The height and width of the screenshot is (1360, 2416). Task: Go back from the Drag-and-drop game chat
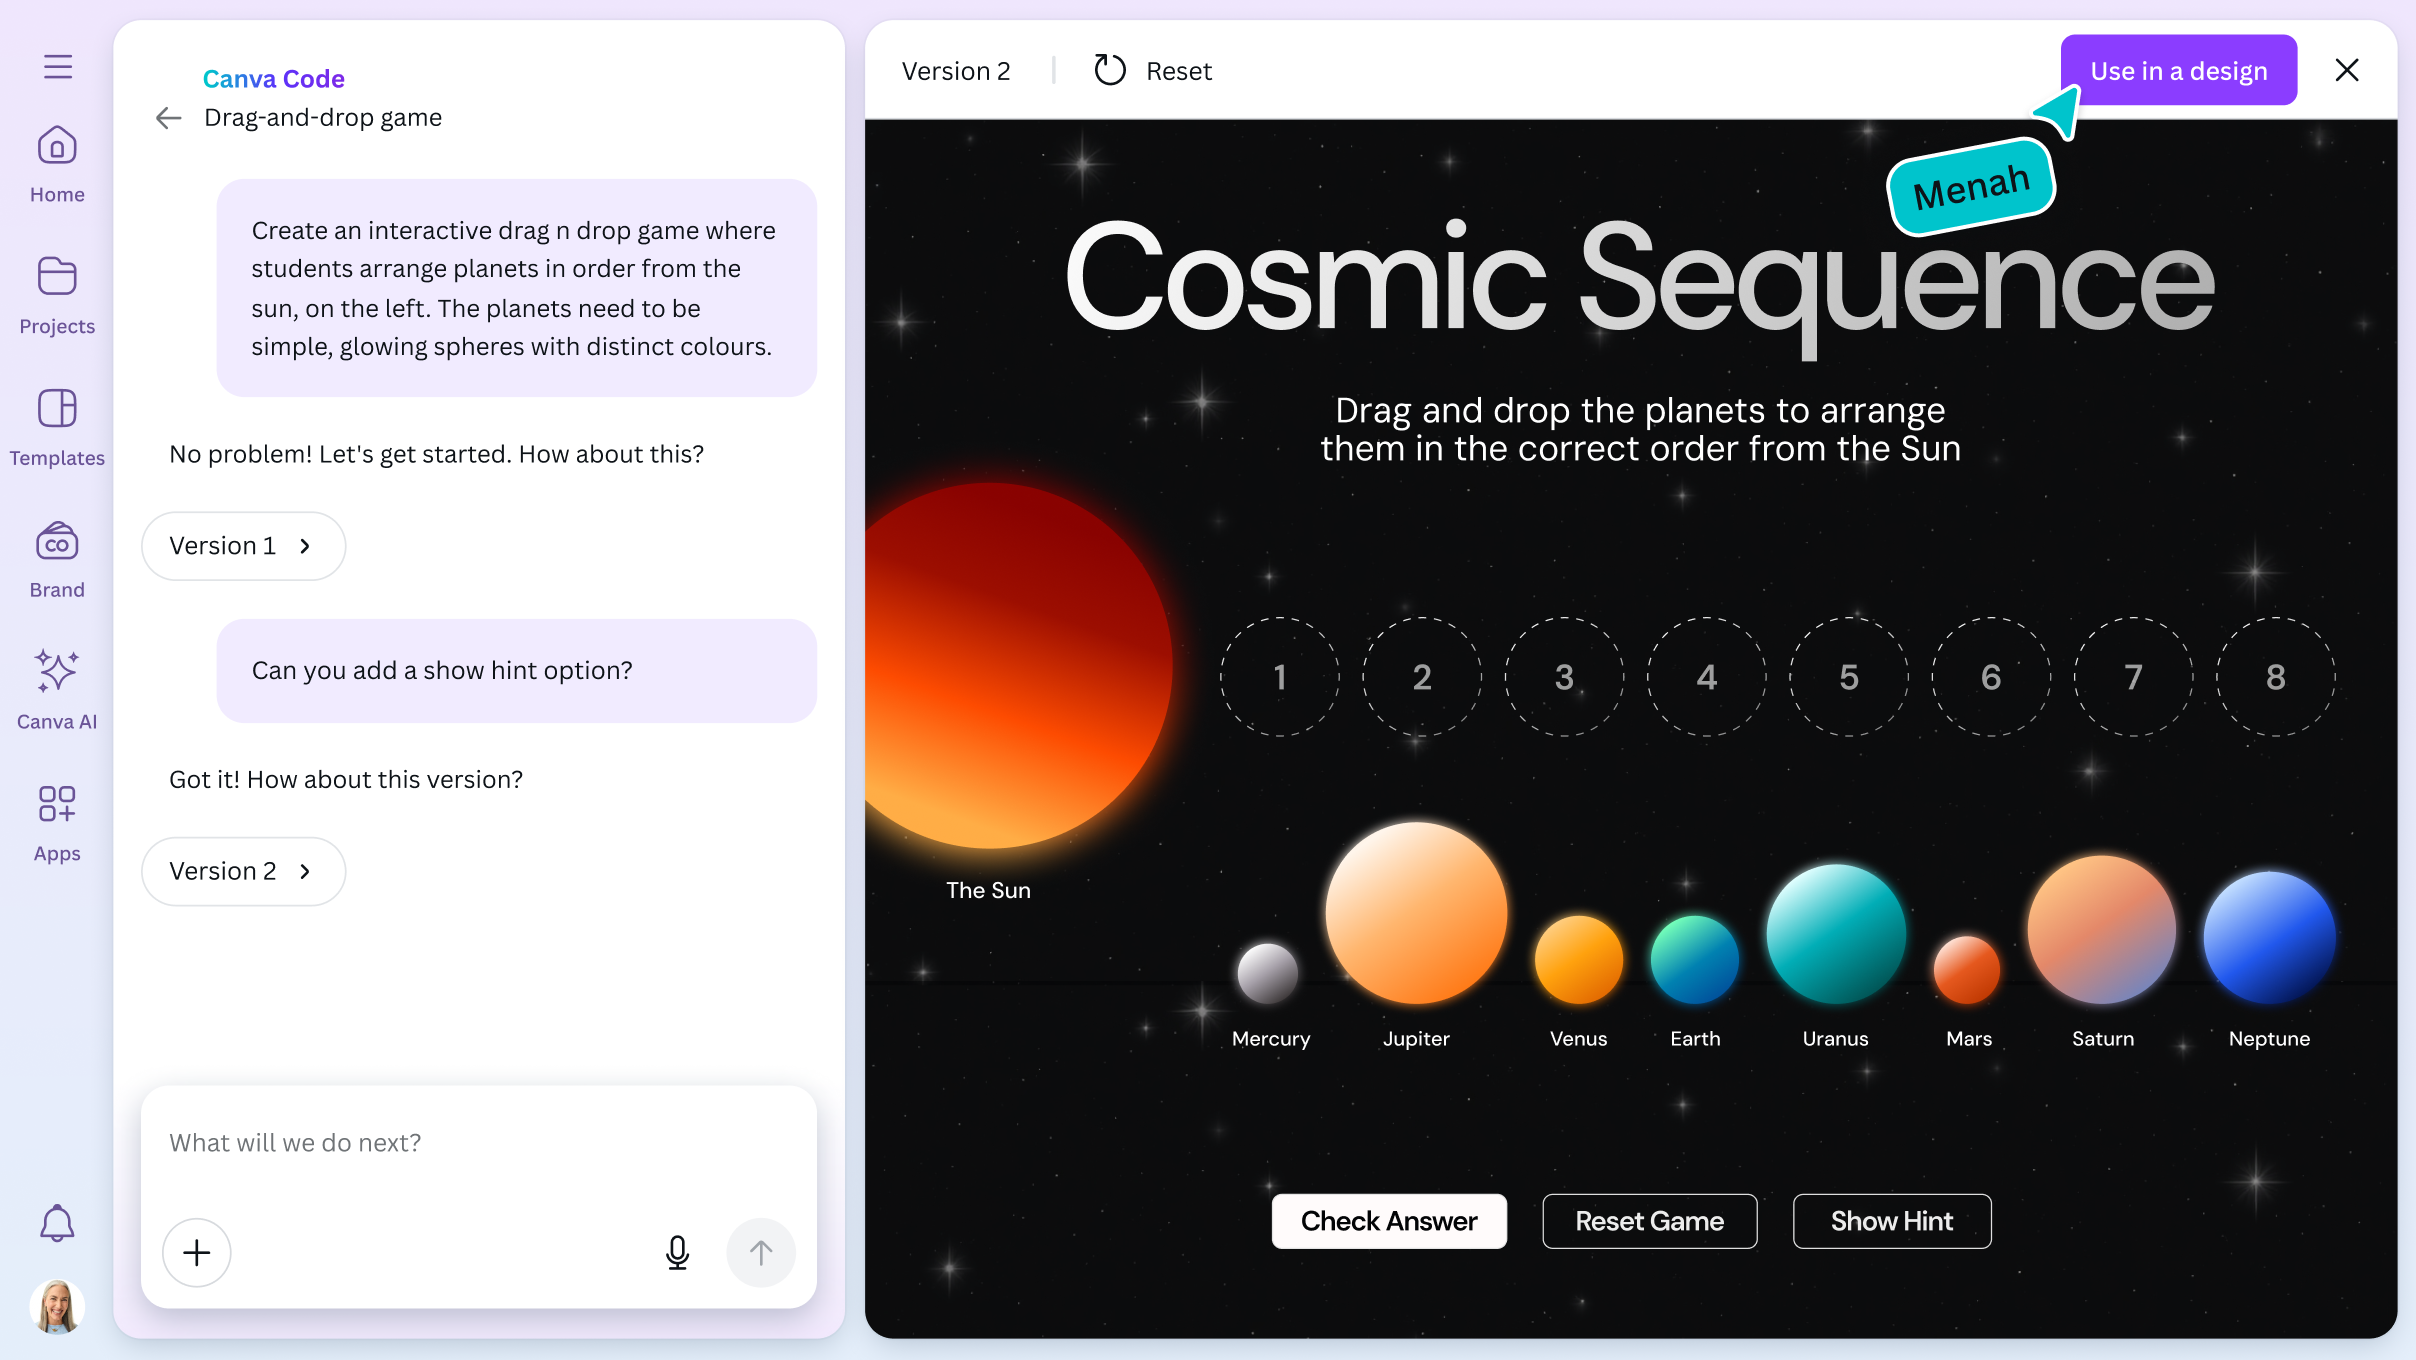tap(168, 117)
